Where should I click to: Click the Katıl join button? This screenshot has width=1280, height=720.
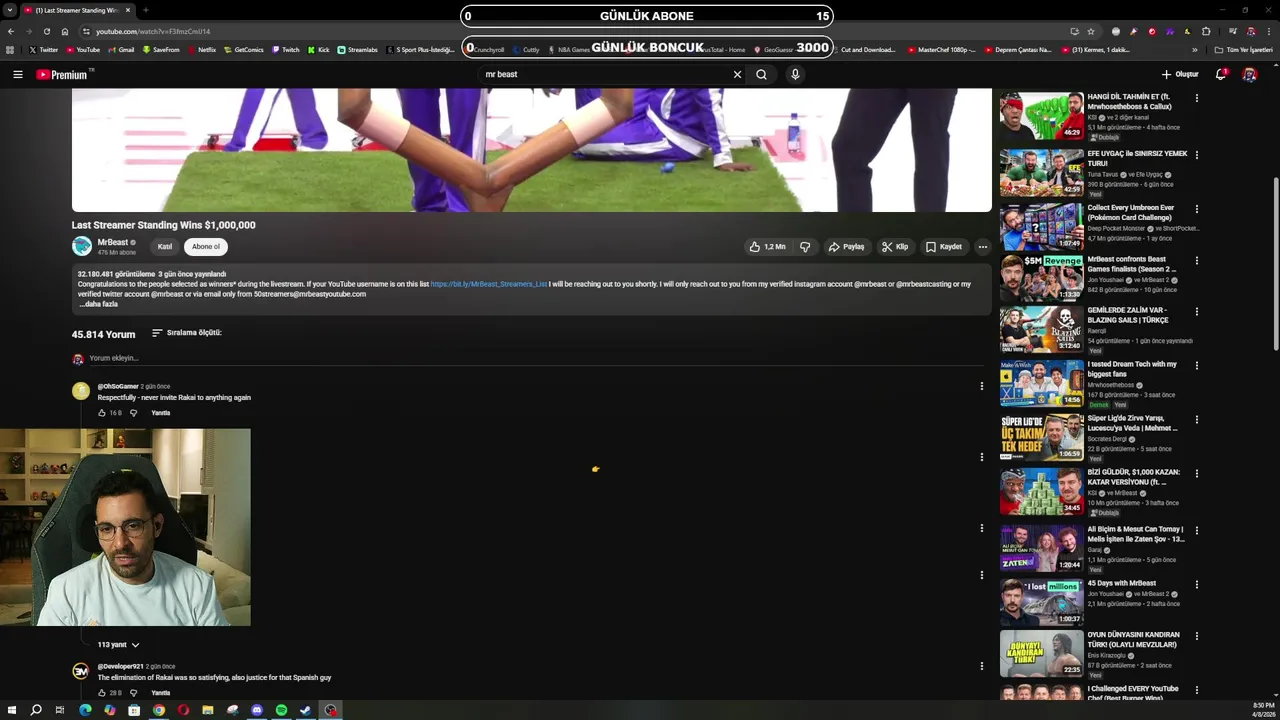click(x=165, y=246)
